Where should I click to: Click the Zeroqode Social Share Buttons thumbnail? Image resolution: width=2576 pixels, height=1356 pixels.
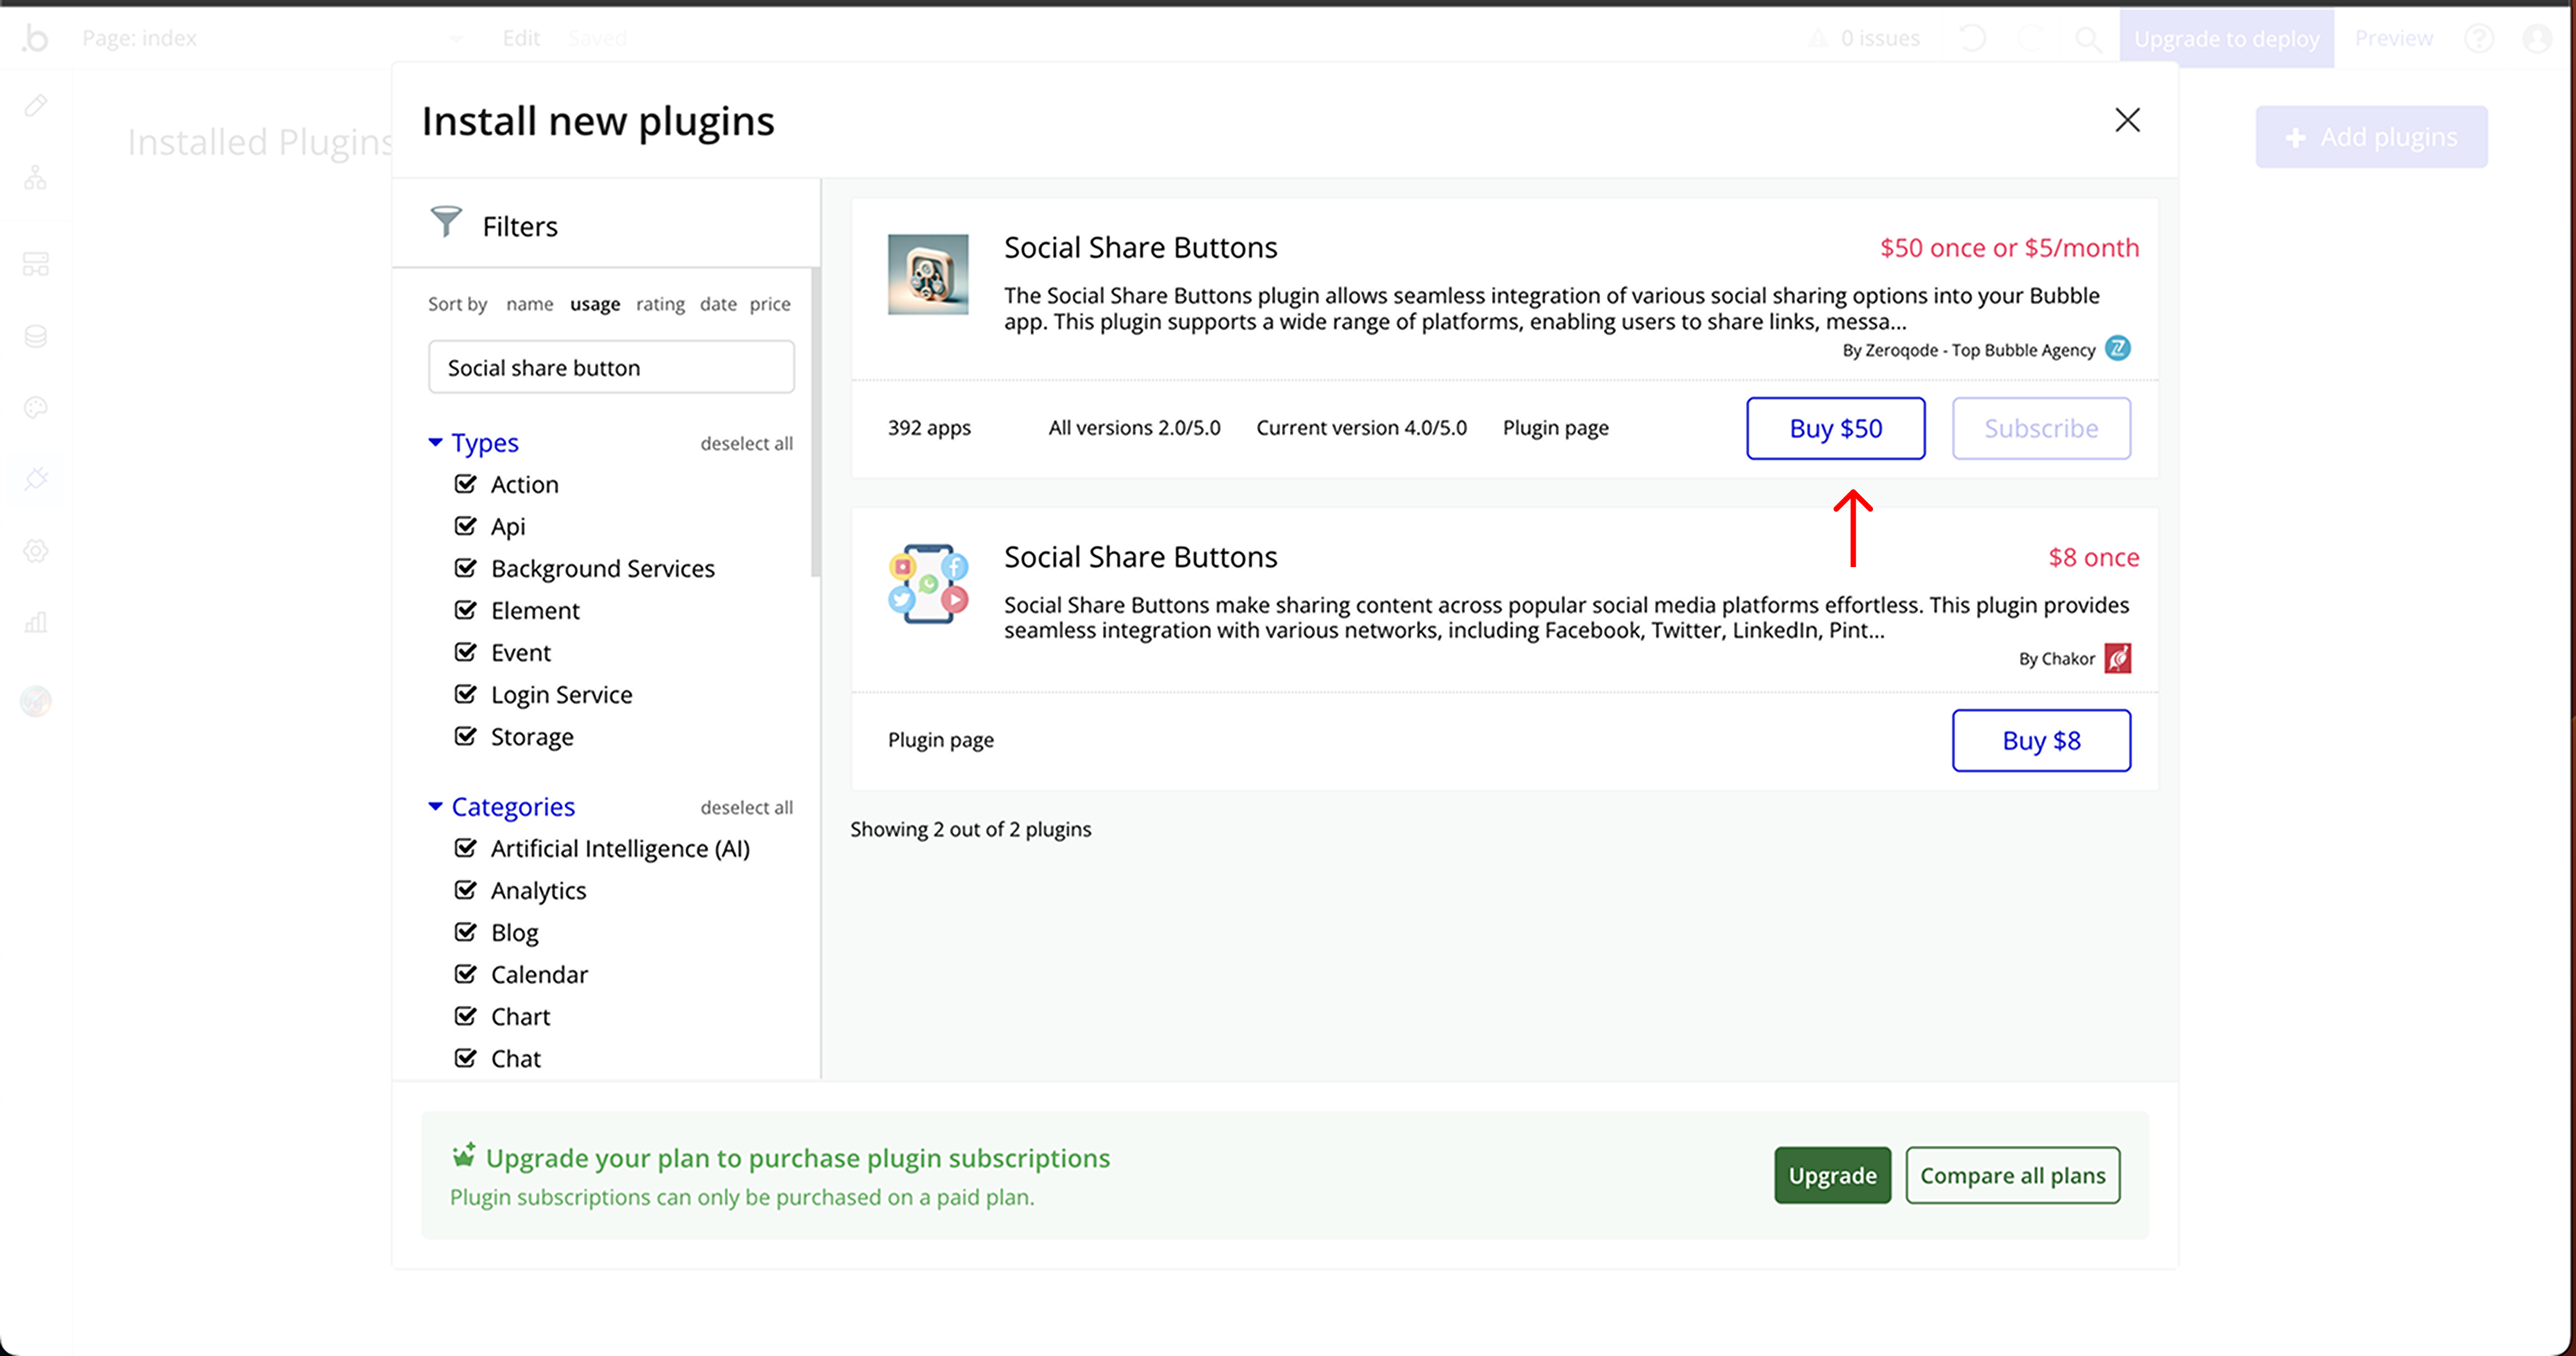click(x=927, y=274)
